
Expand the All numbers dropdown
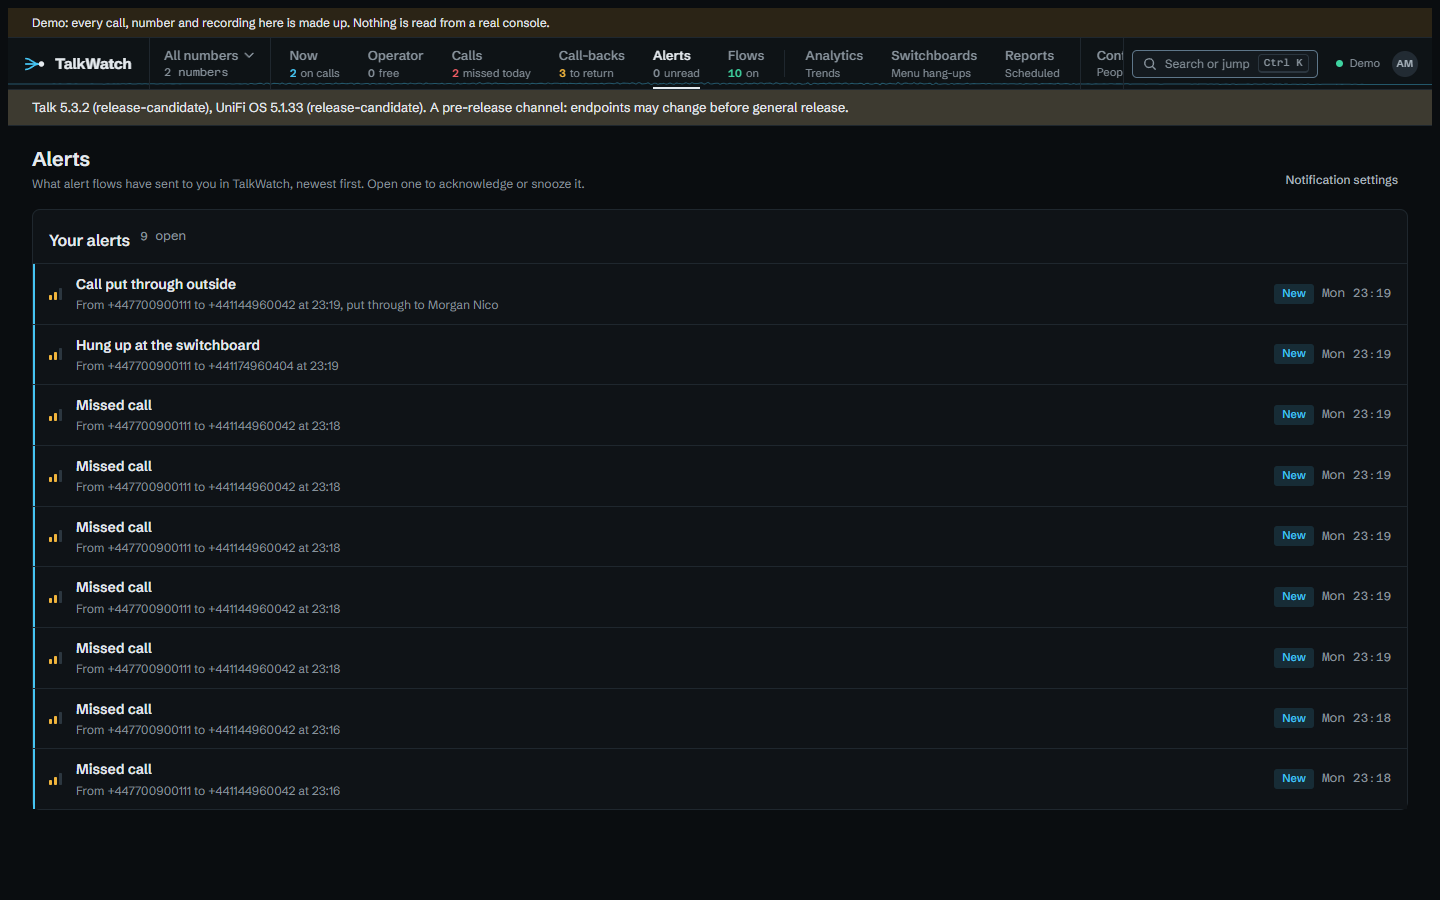click(x=209, y=64)
